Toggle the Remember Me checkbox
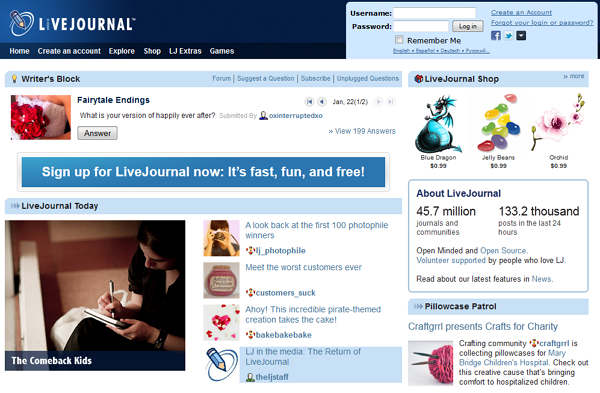This screenshot has height=393, width=600. click(x=399, y=40)
